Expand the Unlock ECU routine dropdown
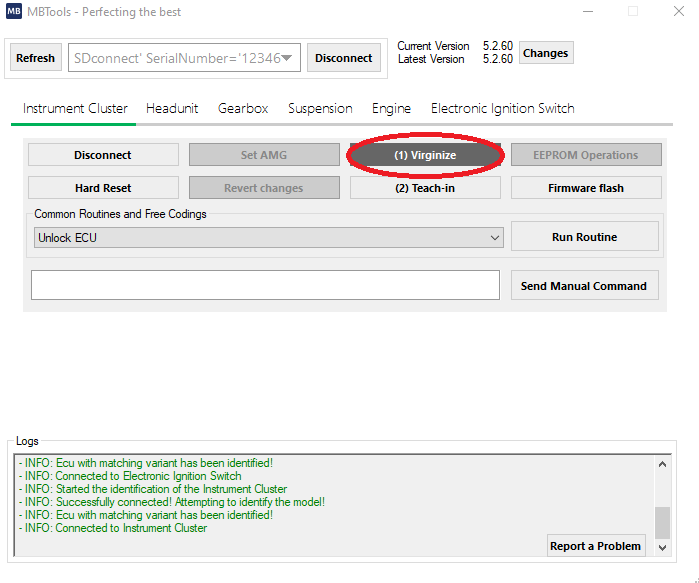Viewport: 699px width, 583px height. pyautogui.click(x=496, y=238)
